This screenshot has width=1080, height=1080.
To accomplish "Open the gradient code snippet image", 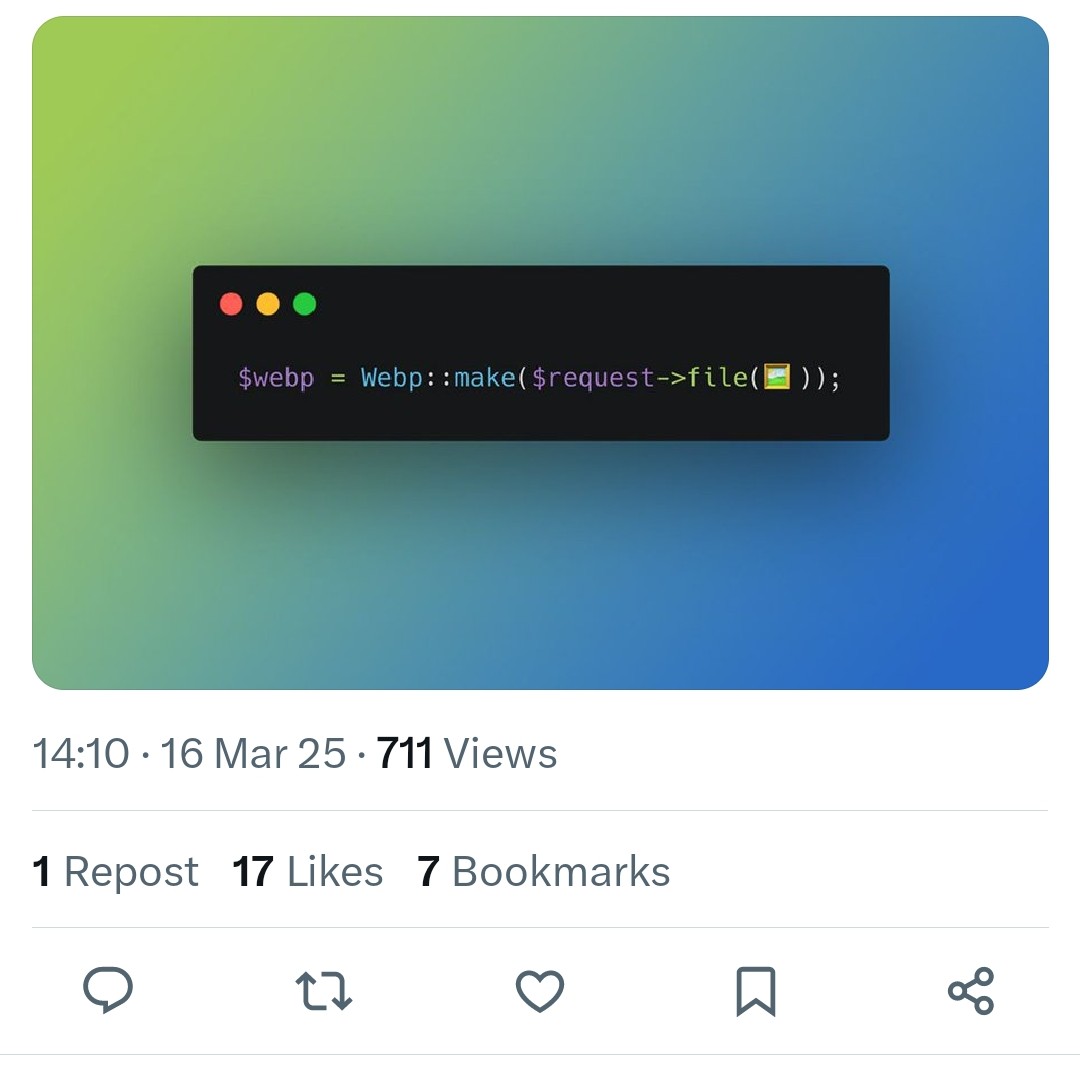I will pyautogui.click(x=540, y=353).
